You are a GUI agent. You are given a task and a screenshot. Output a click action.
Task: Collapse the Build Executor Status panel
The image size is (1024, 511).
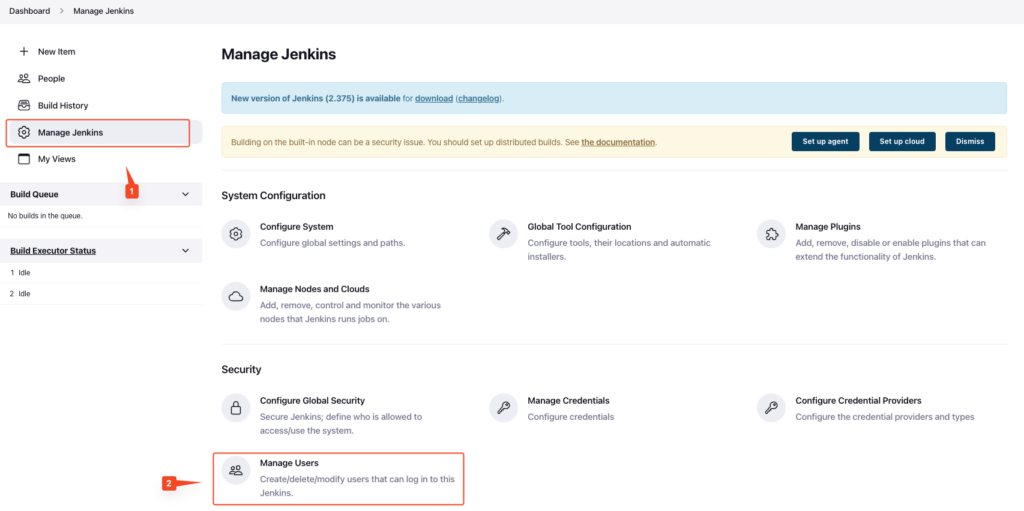click(185, 251)
